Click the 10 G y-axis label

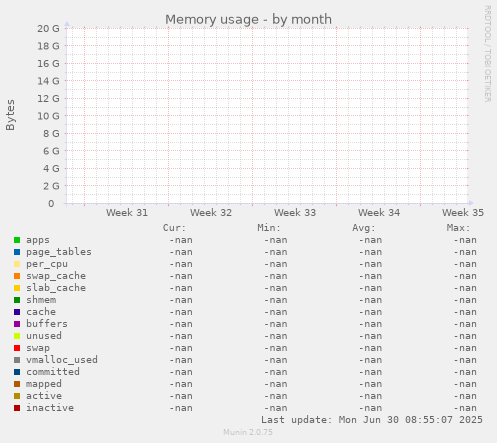click(x=48, y=116)
